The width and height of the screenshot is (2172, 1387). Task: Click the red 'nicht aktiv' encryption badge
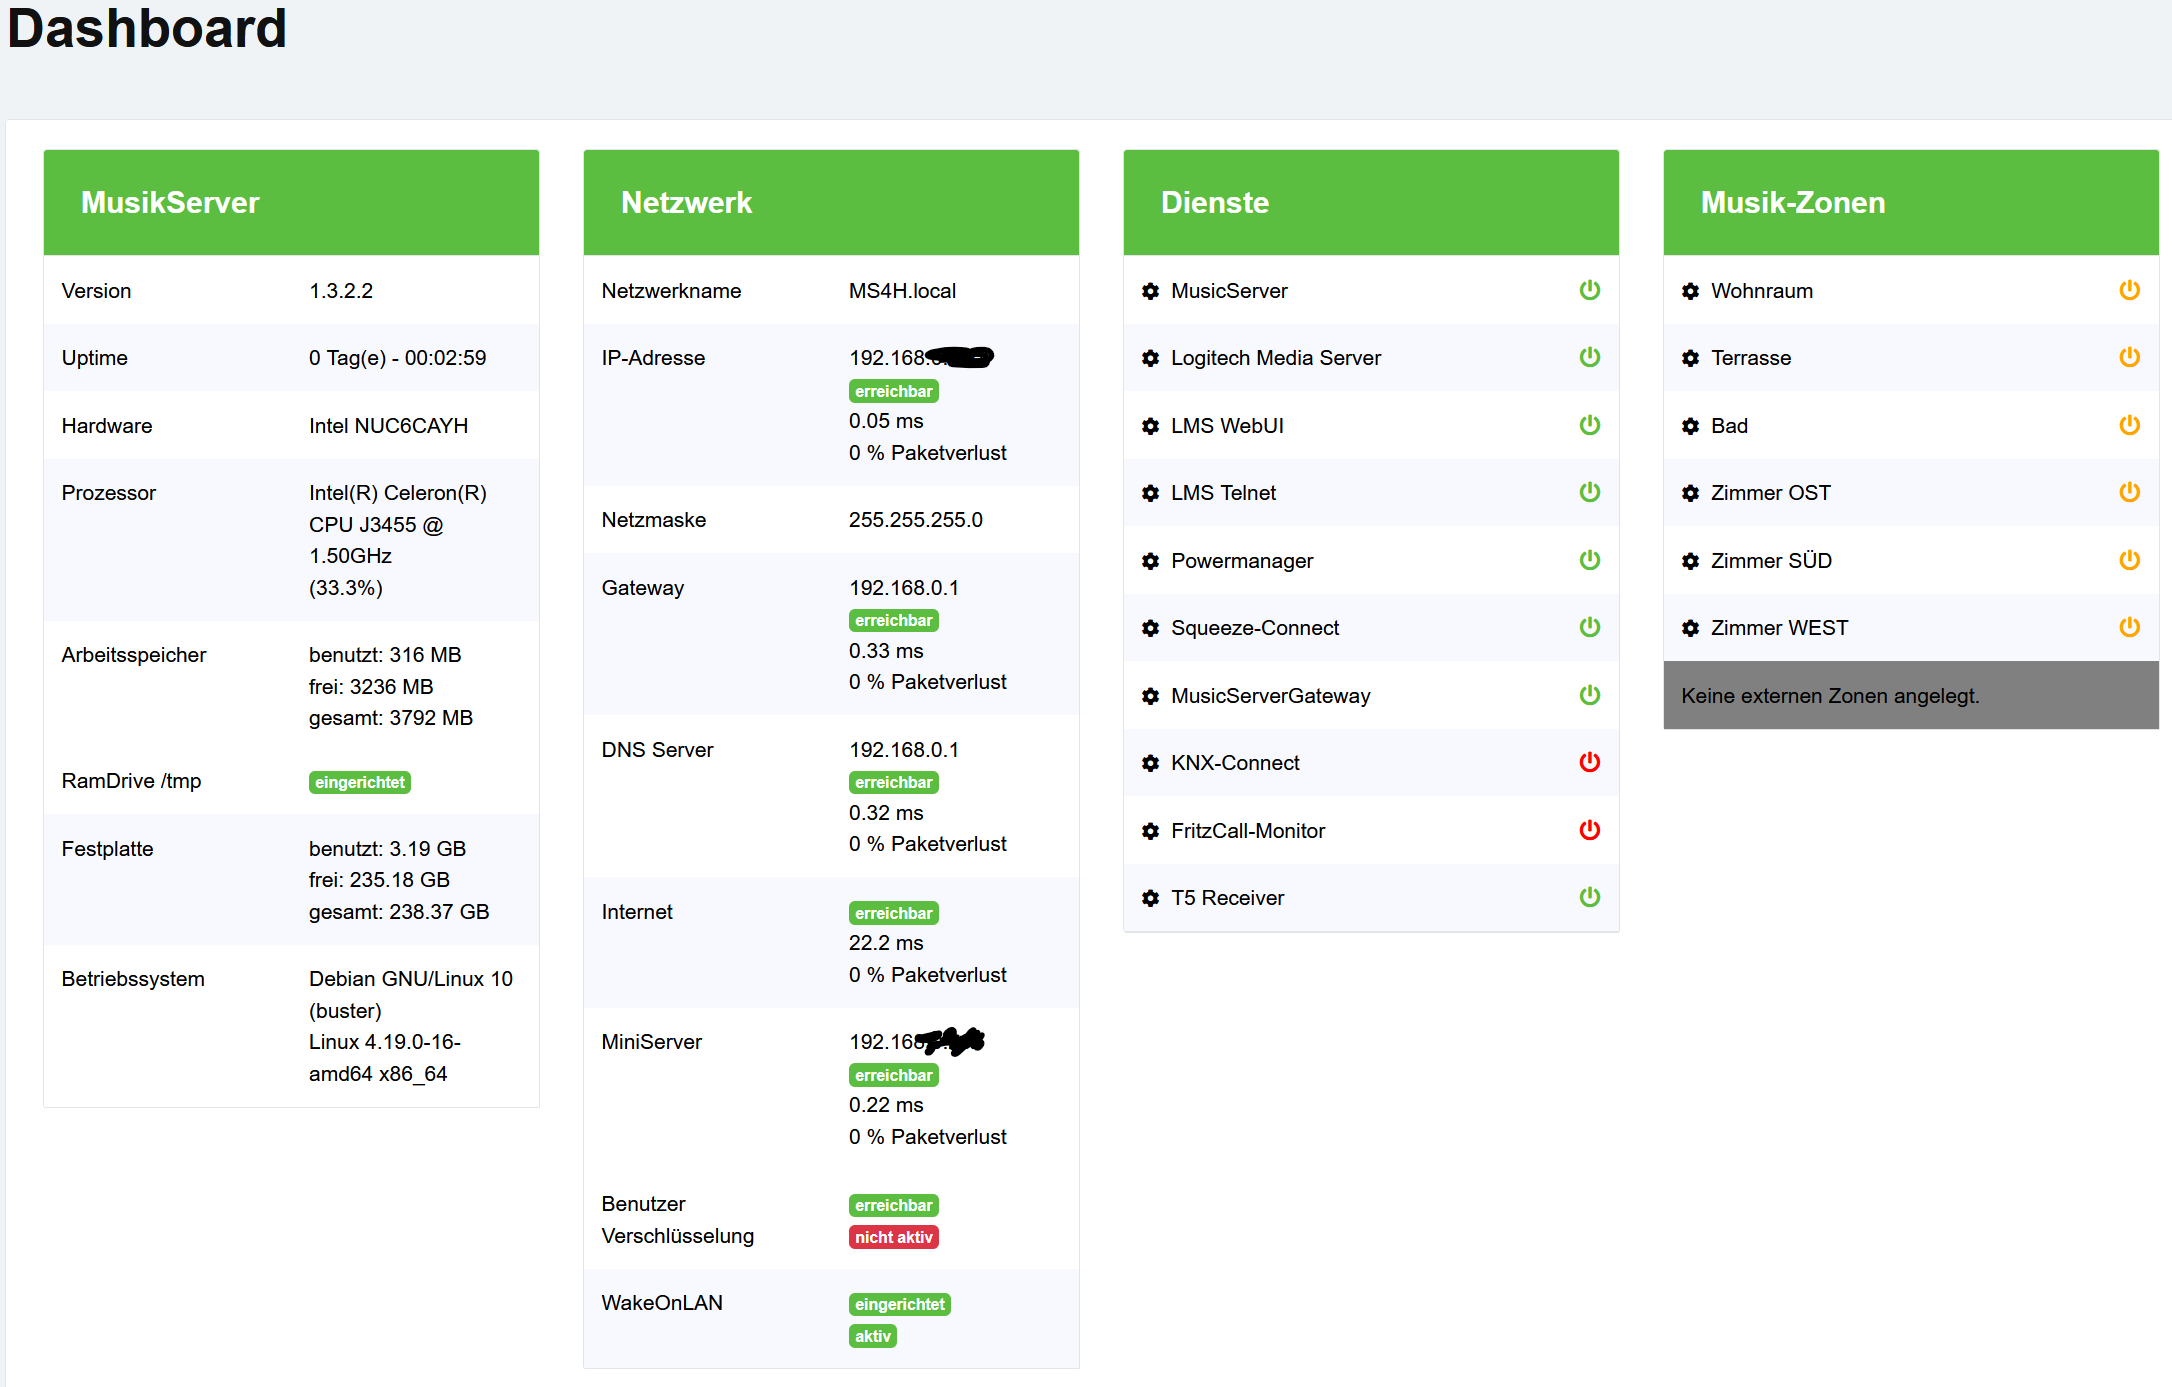[893, 1237]
